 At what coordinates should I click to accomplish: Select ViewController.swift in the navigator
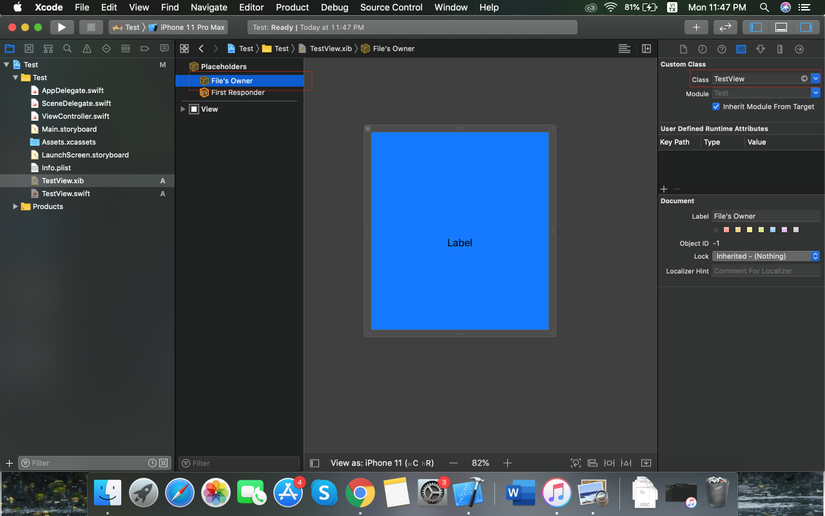click(75, 116)
